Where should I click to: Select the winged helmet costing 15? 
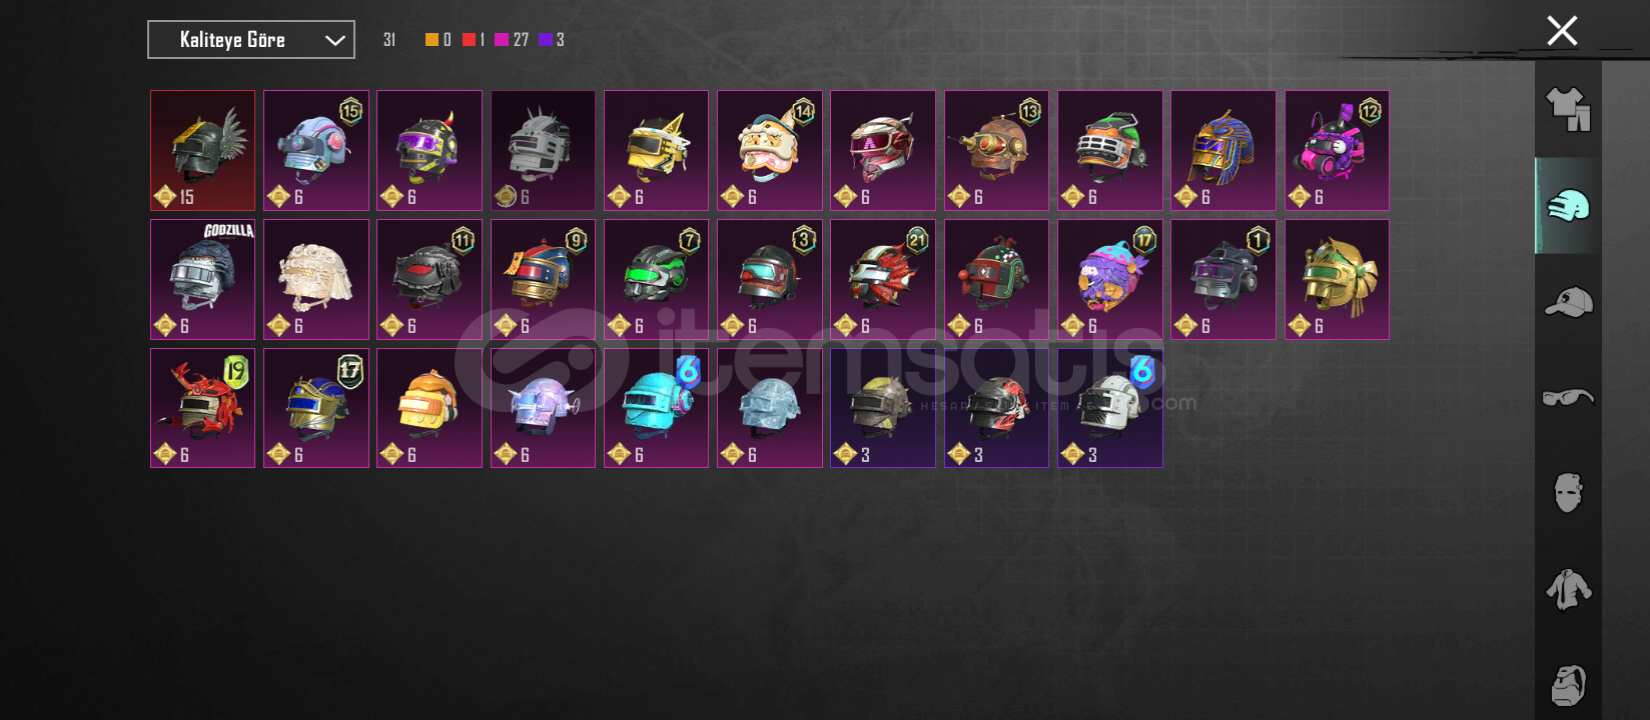[x=203, y=151]
